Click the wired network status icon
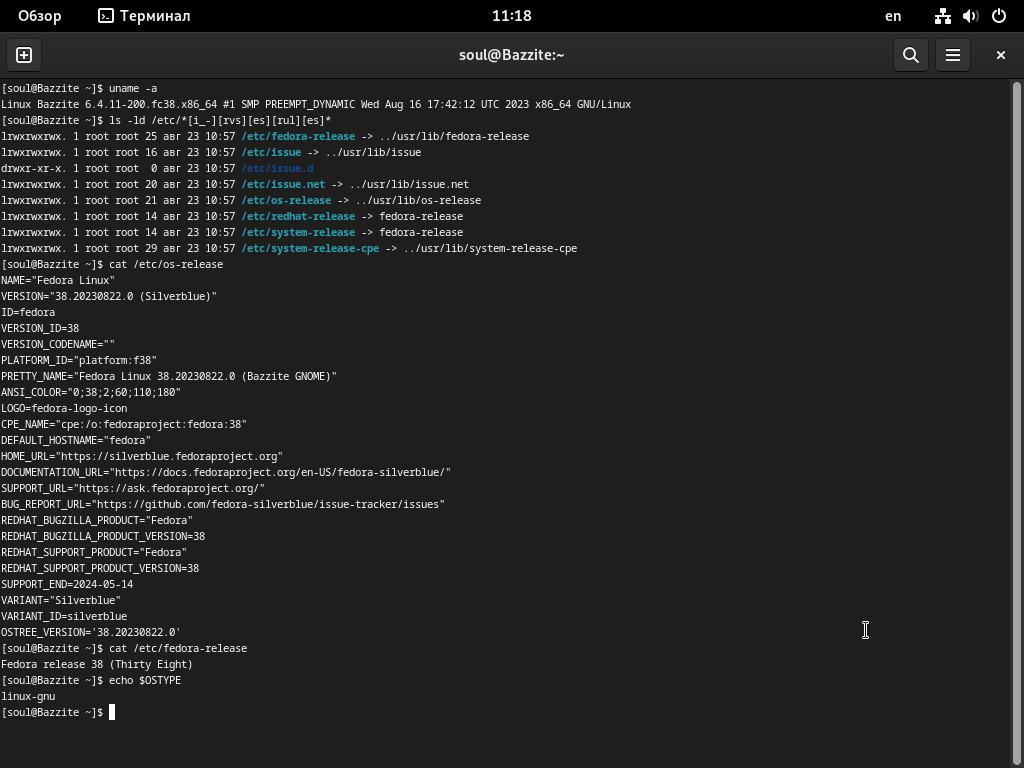Viewport: 1024px width, 768px height. (942, 16)
